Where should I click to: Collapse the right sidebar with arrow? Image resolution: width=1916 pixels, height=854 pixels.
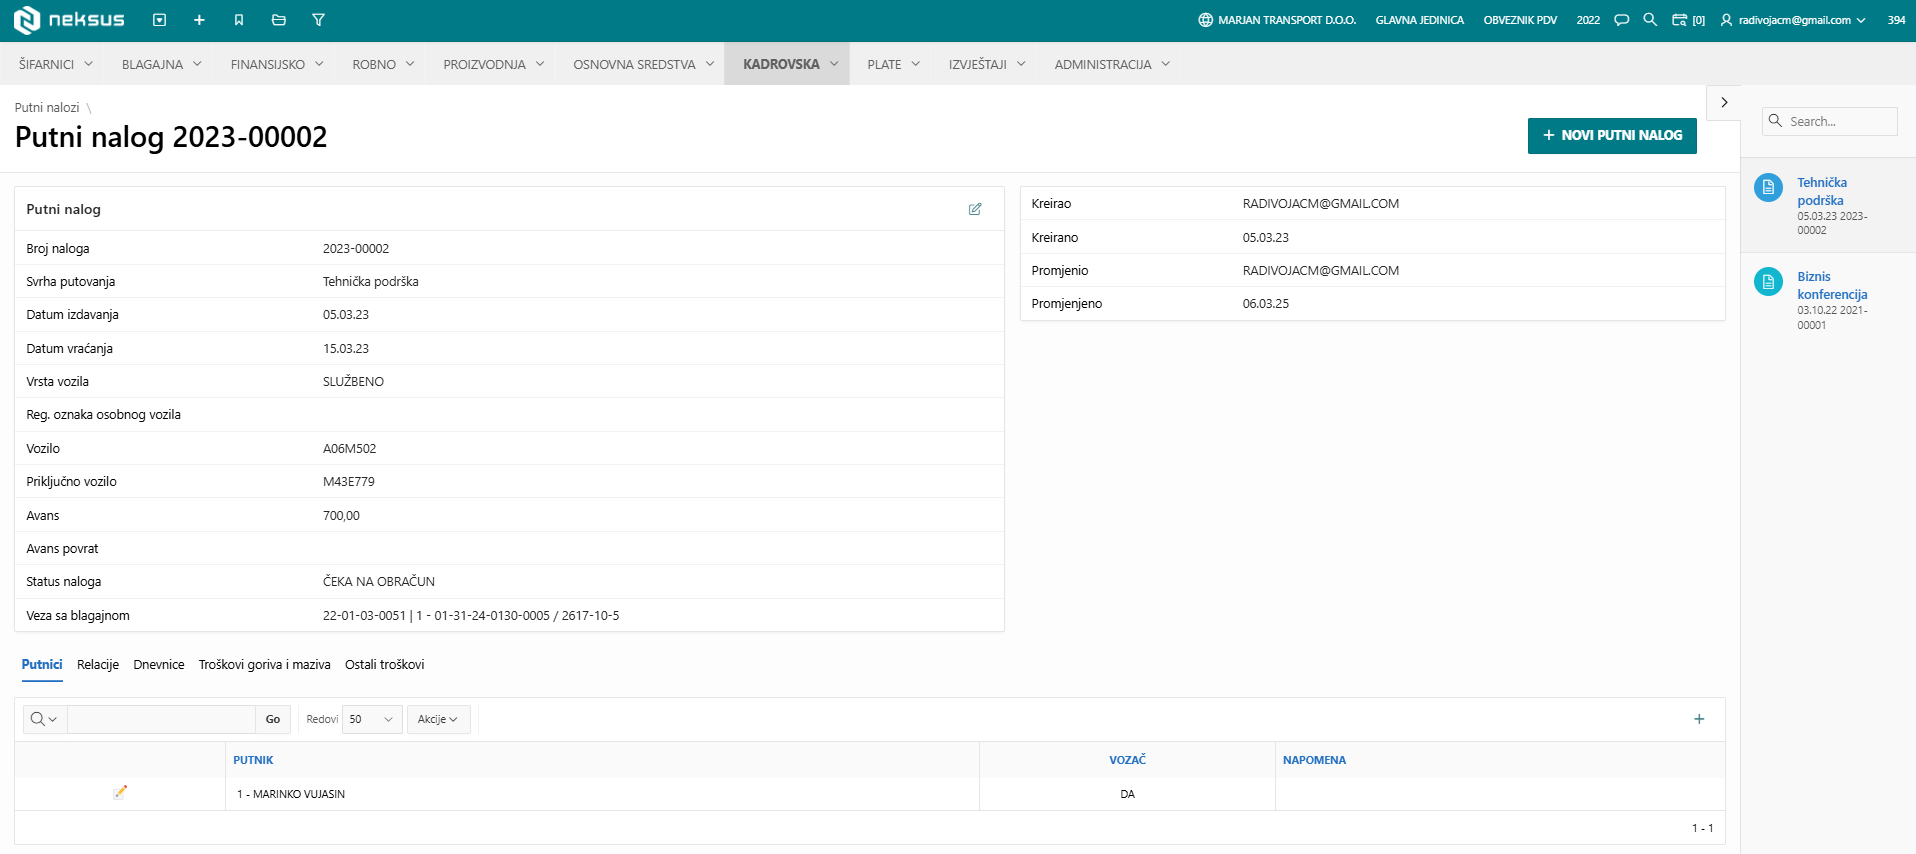(x=1724, y=102)
